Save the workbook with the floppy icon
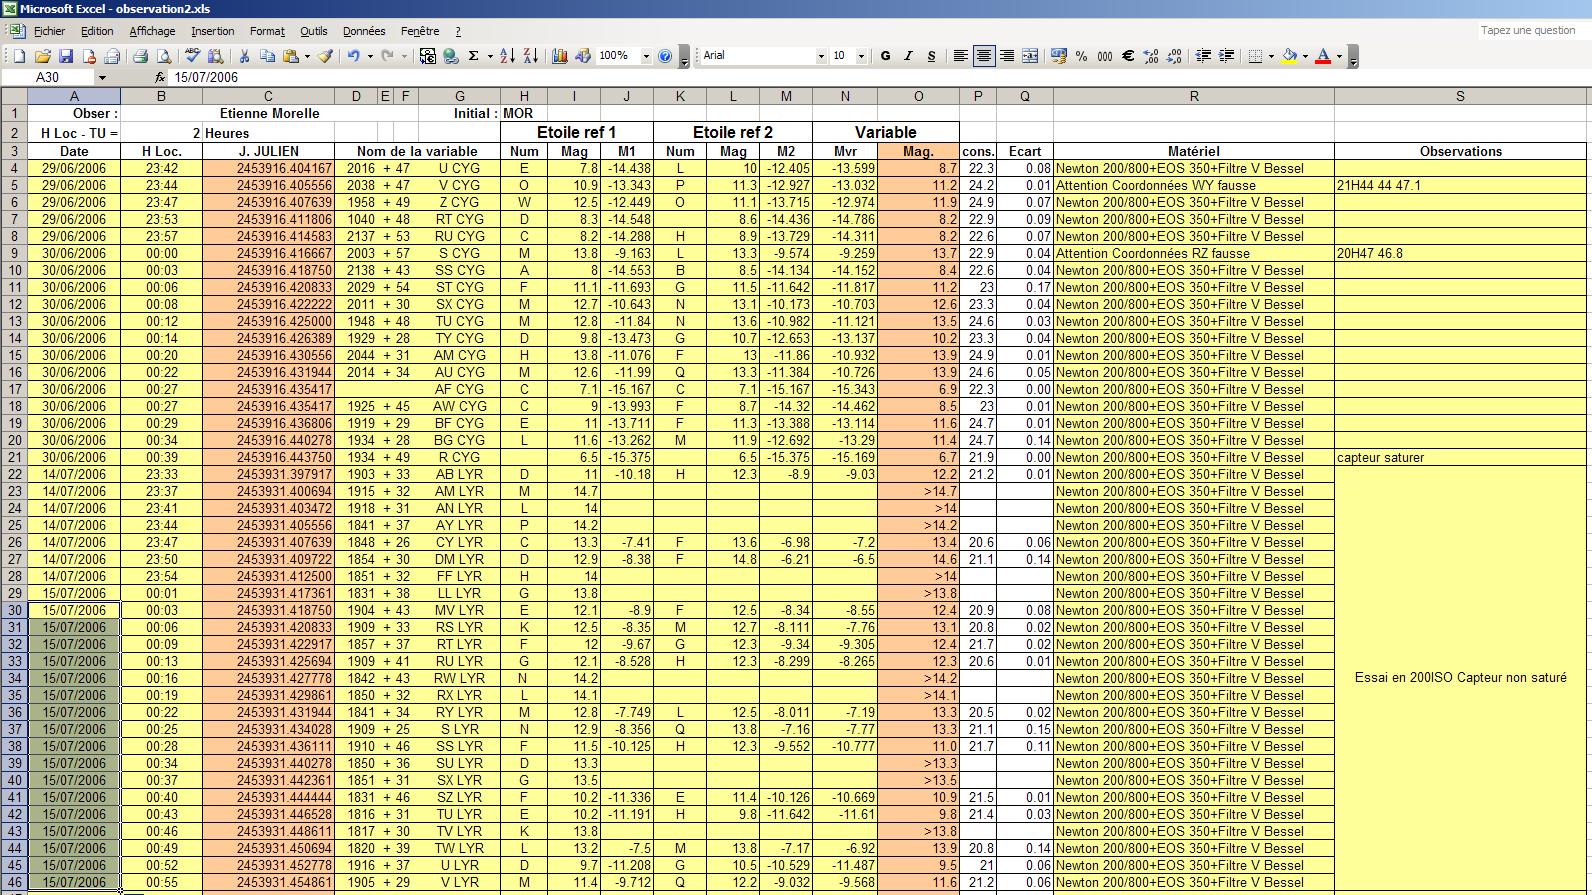The width and height of the screenshot is (1592, 895). (65, 56)
